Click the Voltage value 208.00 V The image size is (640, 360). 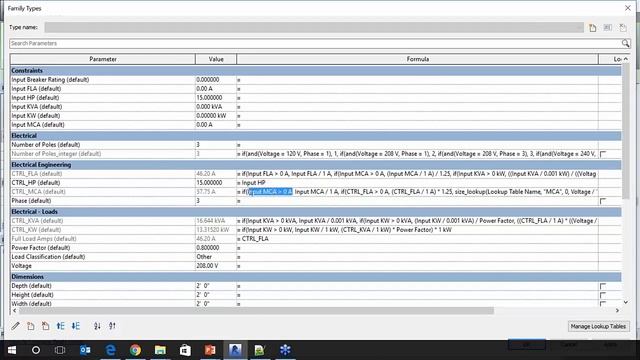click(216, 266)
